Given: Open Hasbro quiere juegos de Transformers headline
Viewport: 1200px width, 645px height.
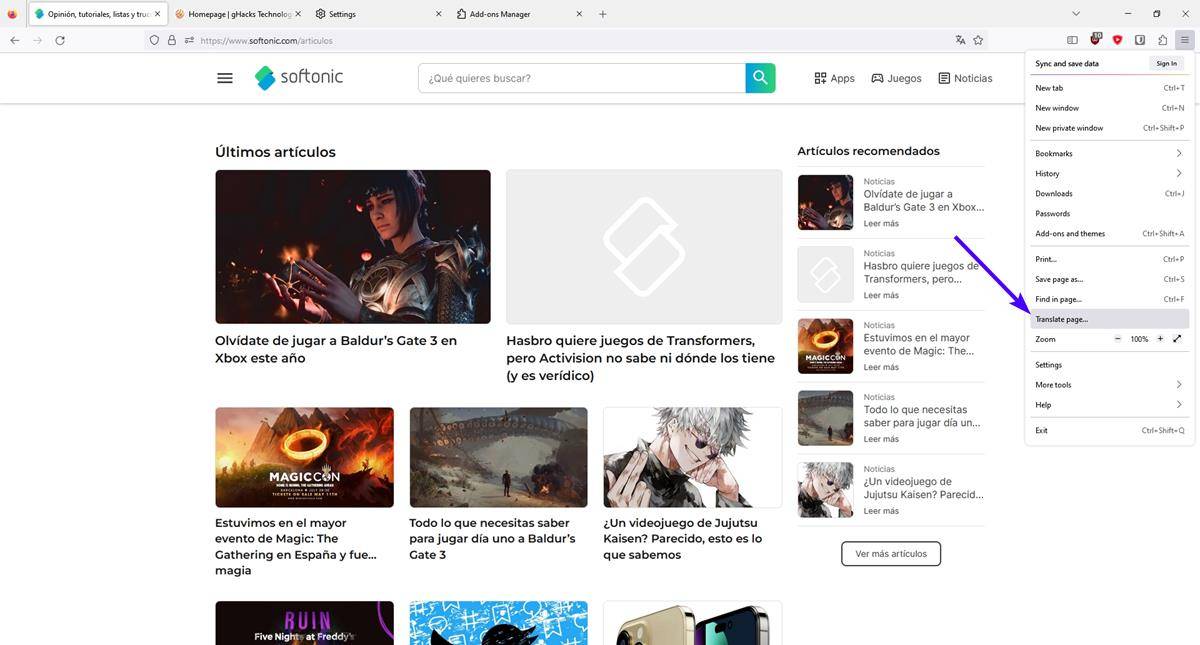Looking at the screenshot, I should [x=641, y=358].
